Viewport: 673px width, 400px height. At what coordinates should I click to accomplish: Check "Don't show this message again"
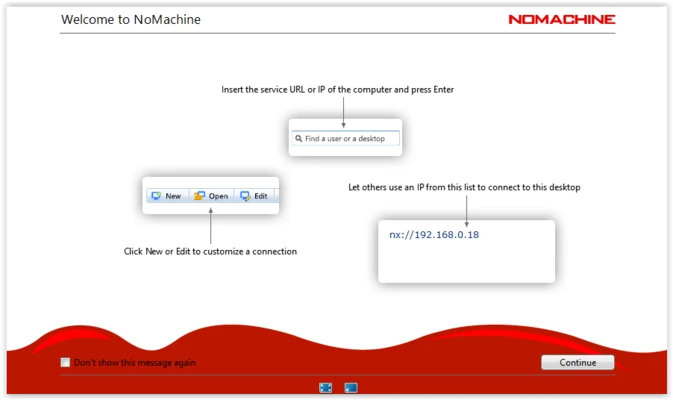(x=65, y=362)
